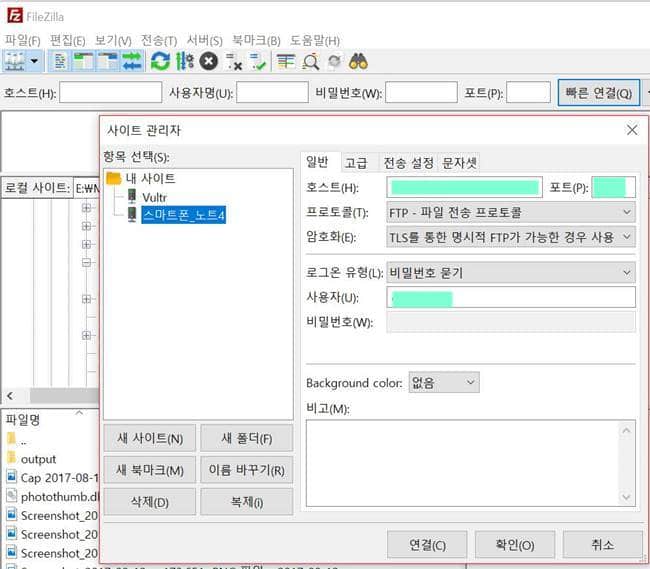Click the 취소 cancel button
650x569 pixels.
[602, 545]
